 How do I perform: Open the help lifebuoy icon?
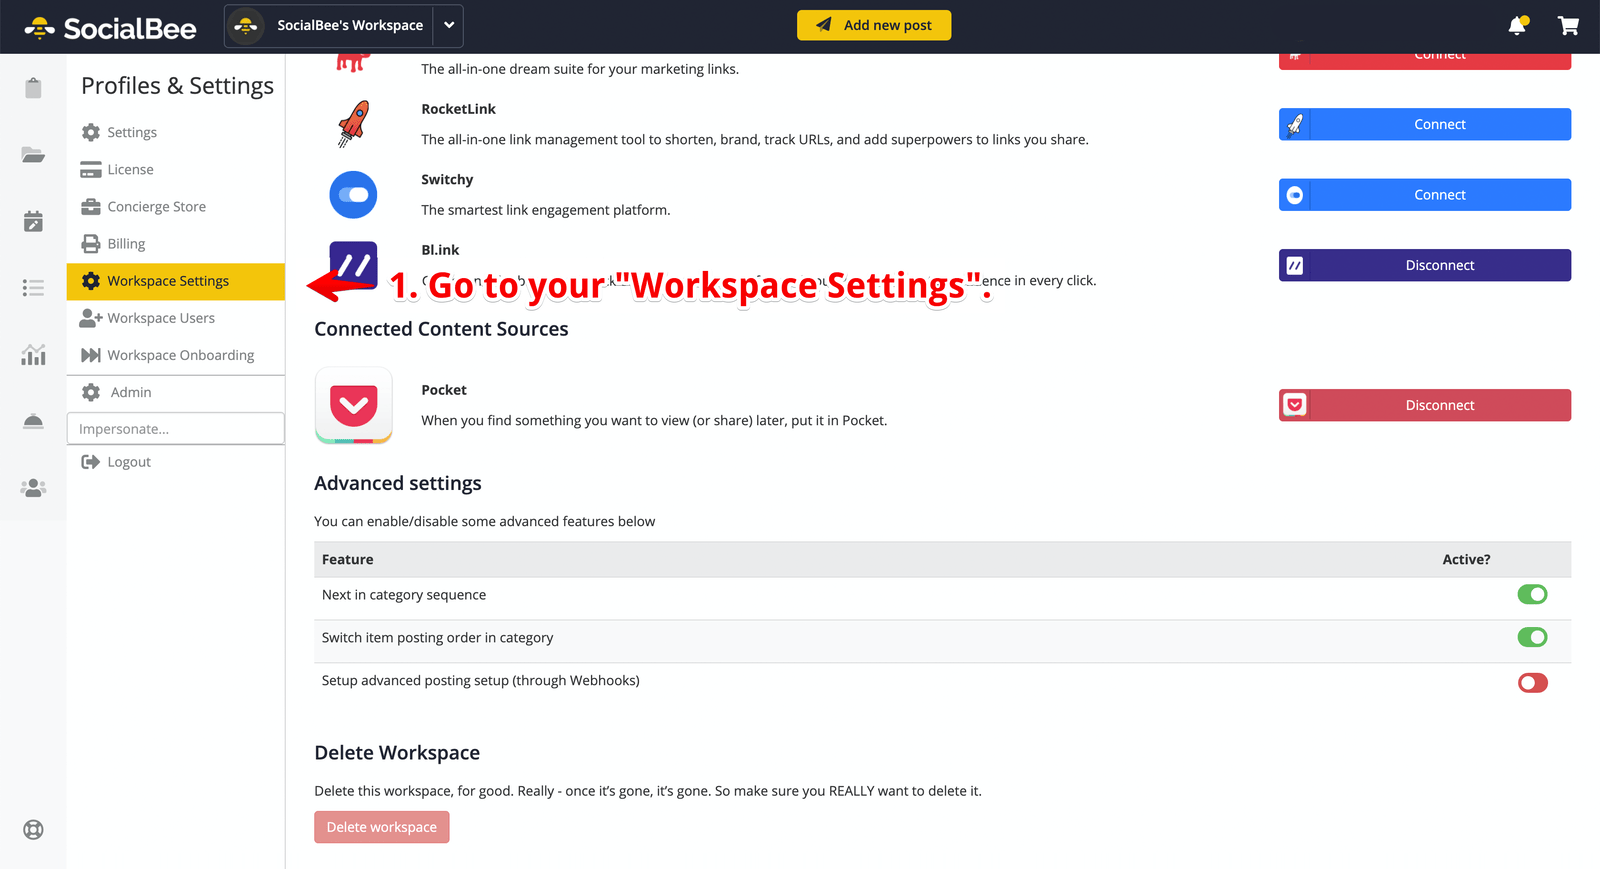(33, 830)
